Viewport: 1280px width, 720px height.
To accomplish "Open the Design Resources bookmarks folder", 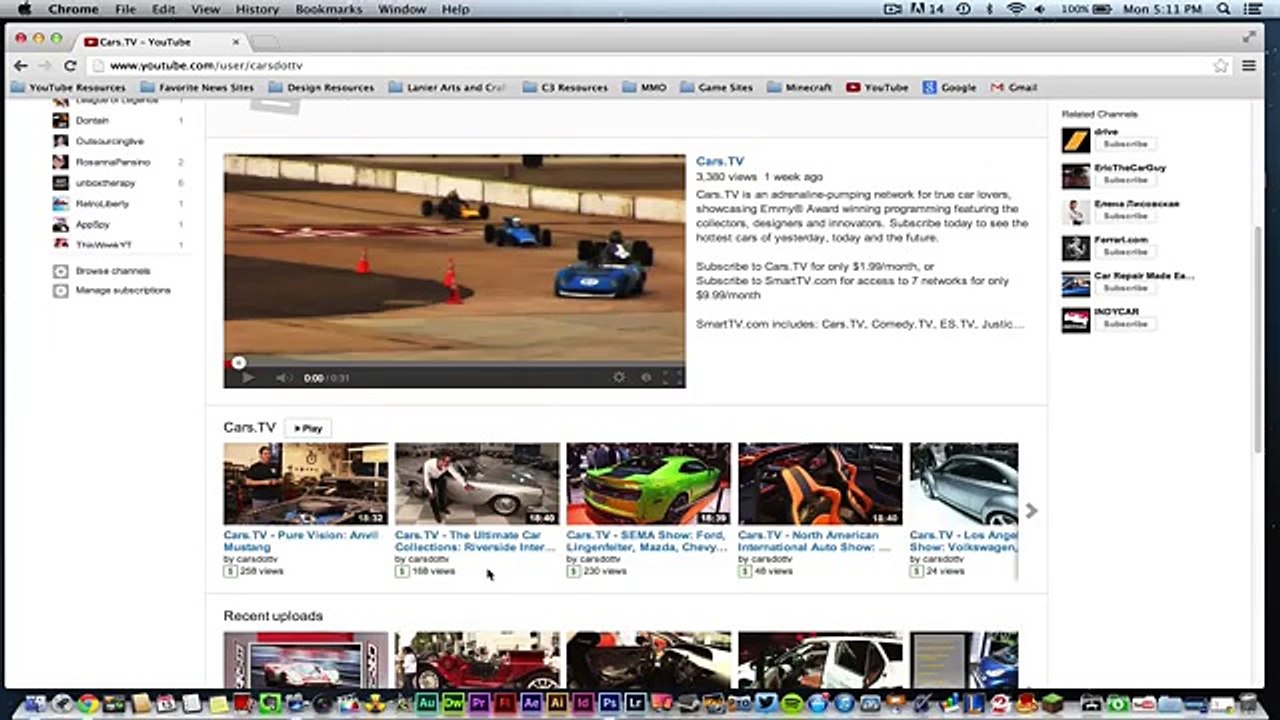I will click(320, 88).
